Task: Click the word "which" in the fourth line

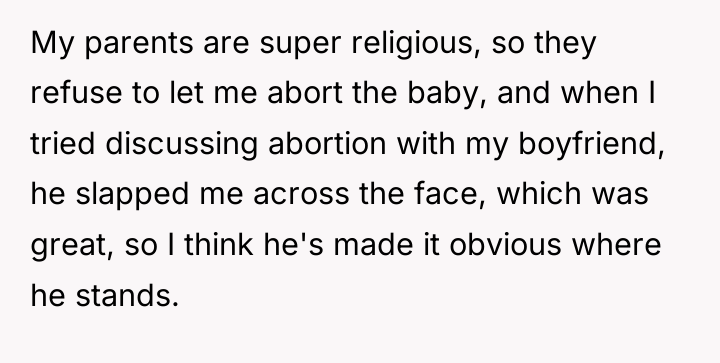Action: tap(540, 194)
